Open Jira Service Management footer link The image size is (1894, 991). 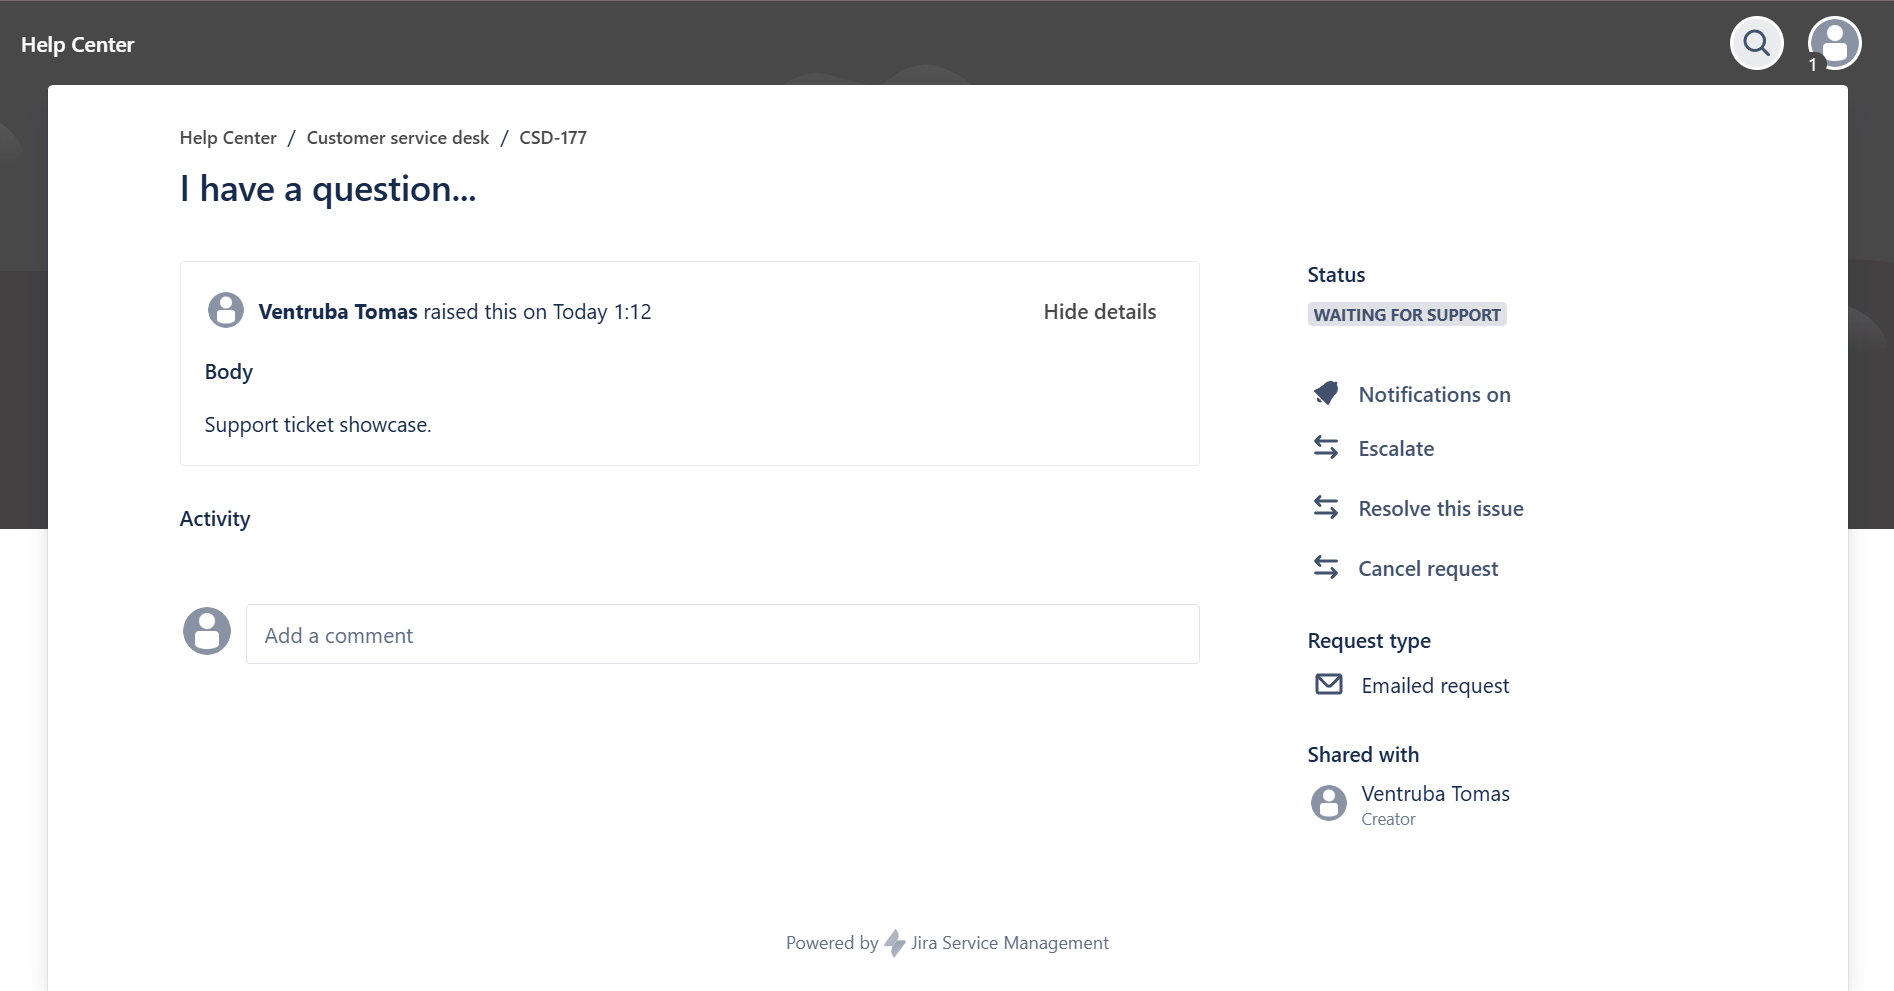click(x=1009, y=943)
